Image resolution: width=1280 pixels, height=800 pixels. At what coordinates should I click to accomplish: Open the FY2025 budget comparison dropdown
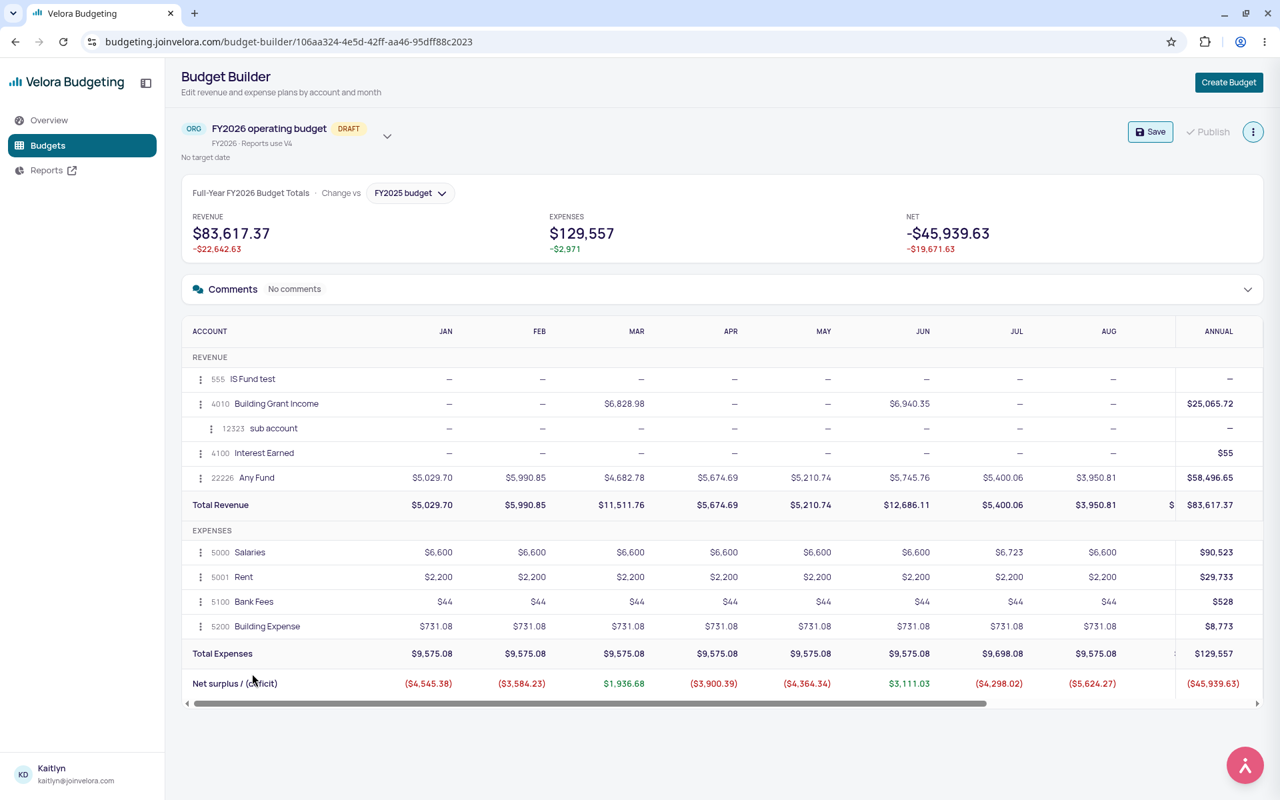pyautogui.click(x=410, y=193)
